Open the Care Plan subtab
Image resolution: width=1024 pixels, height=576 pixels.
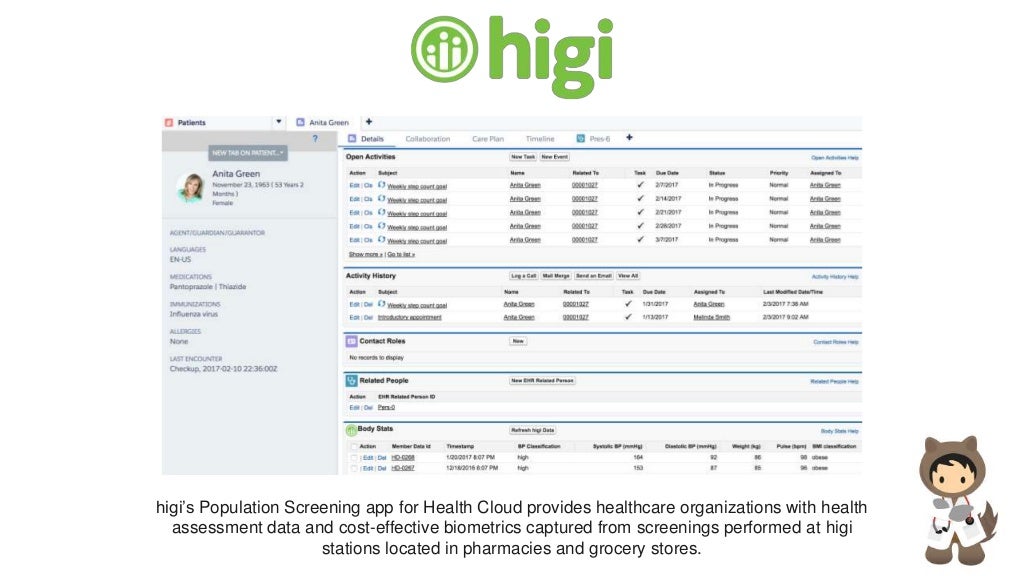[488, 139]
